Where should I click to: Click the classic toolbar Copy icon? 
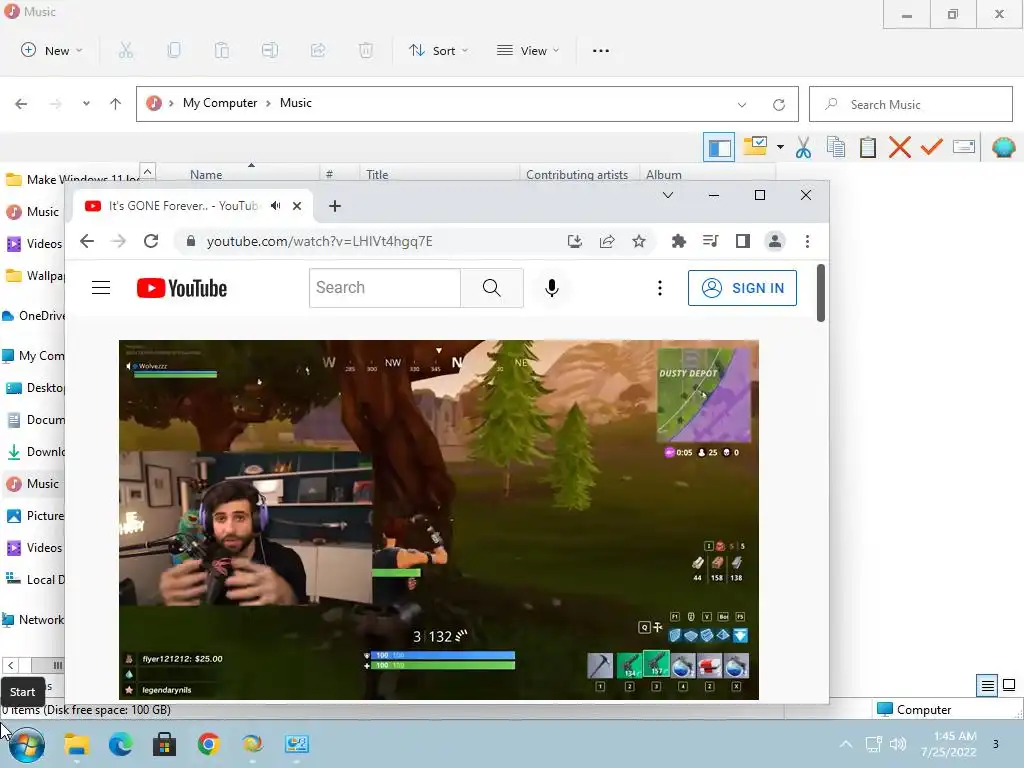click(836, 148)
